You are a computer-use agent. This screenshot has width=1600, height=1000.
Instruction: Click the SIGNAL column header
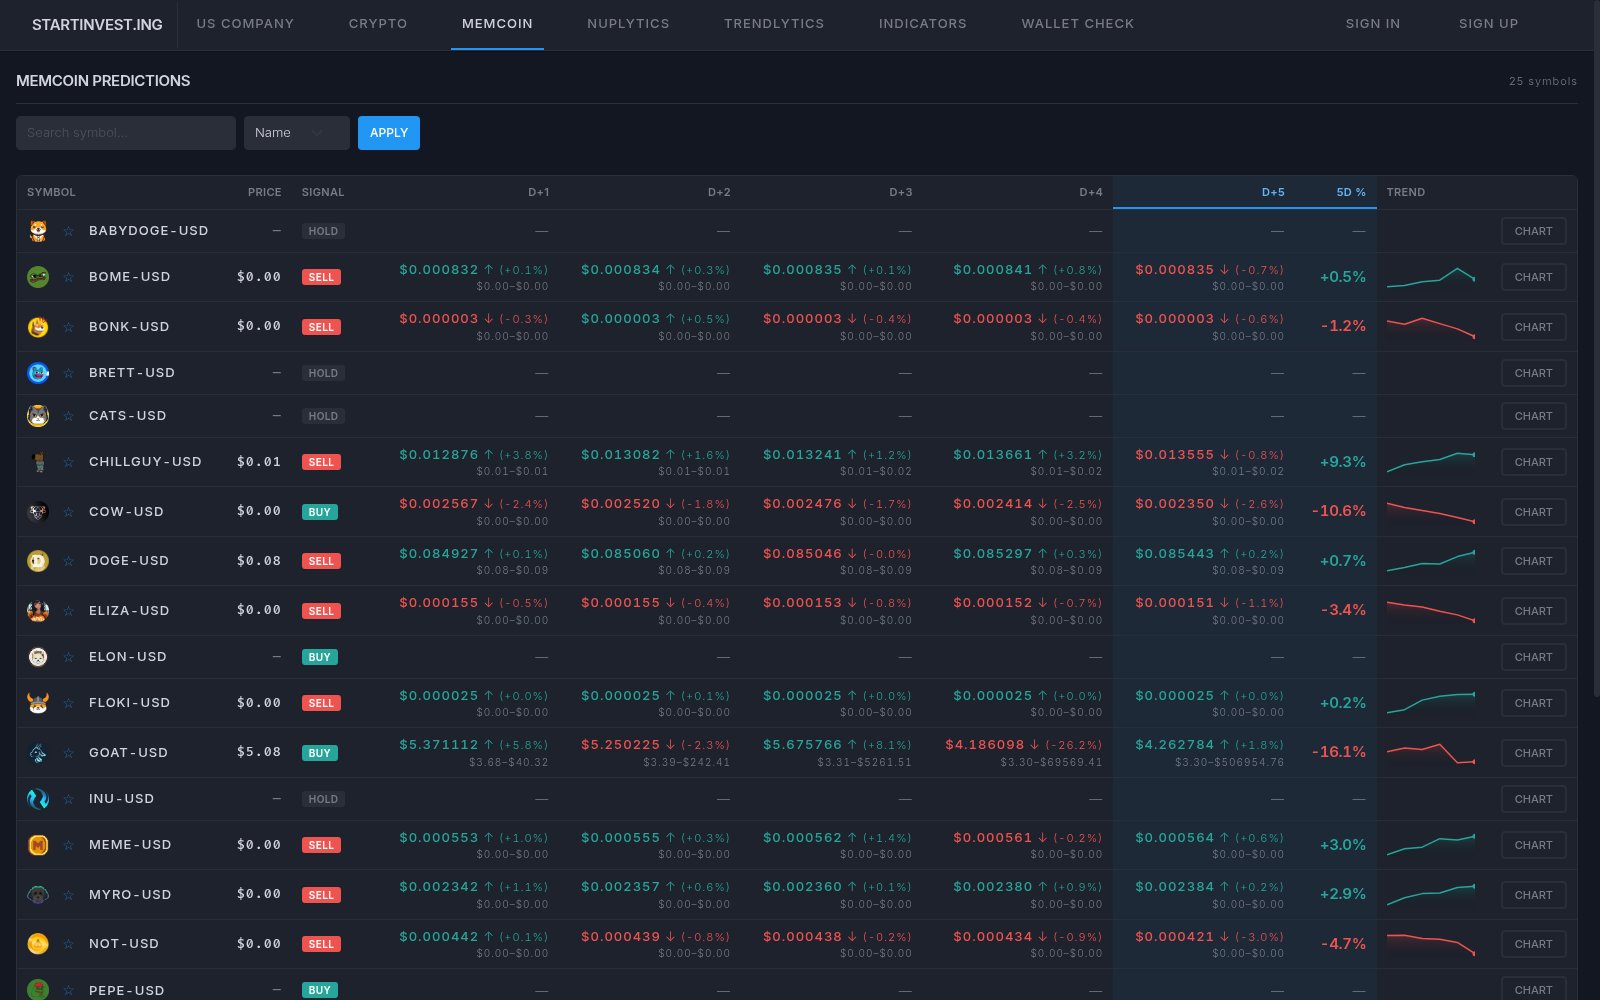323,192
